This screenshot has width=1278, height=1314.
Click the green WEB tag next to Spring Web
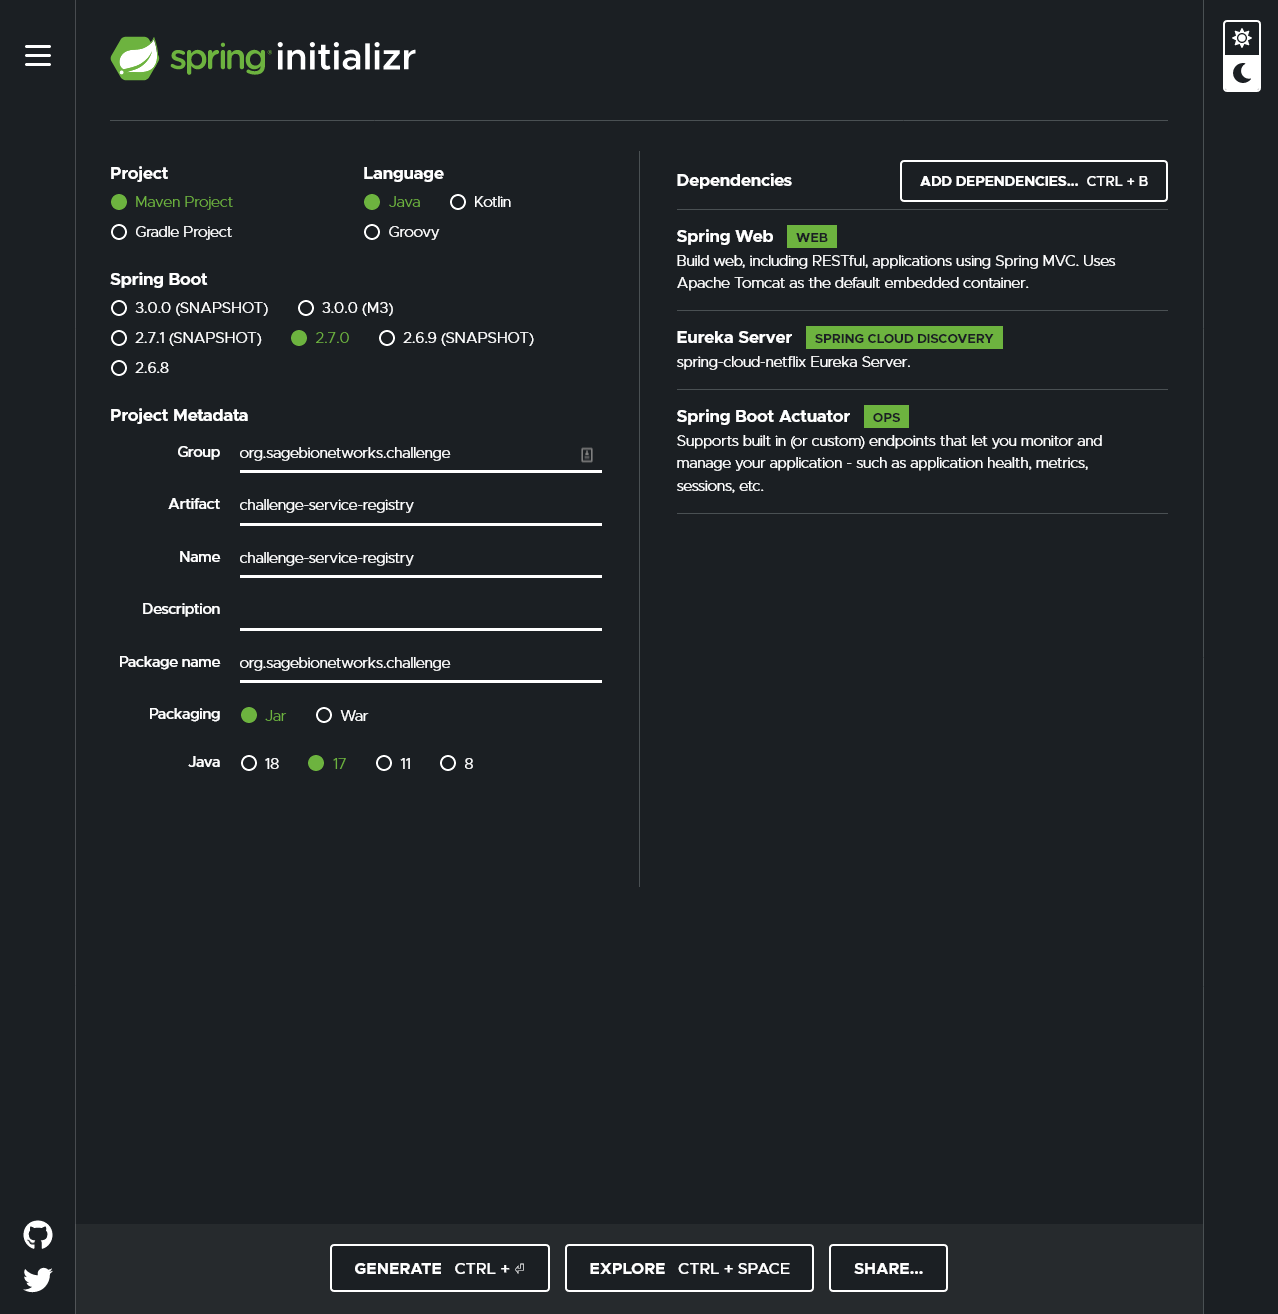pyautogui.click(x=811, y=236)
